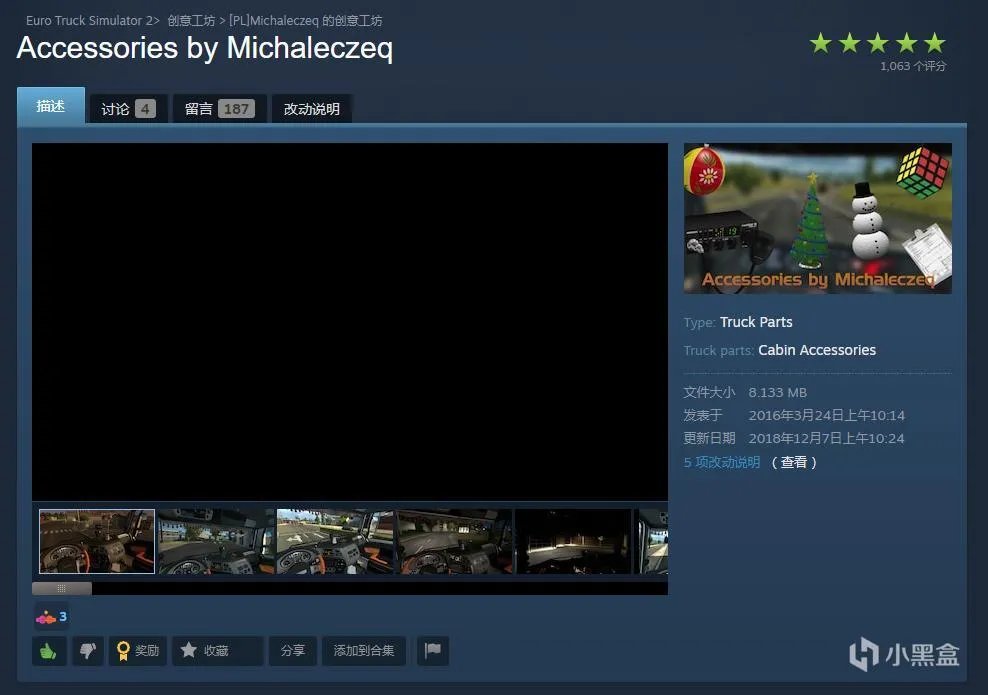Open the 分享 share button

click(293, 651)
